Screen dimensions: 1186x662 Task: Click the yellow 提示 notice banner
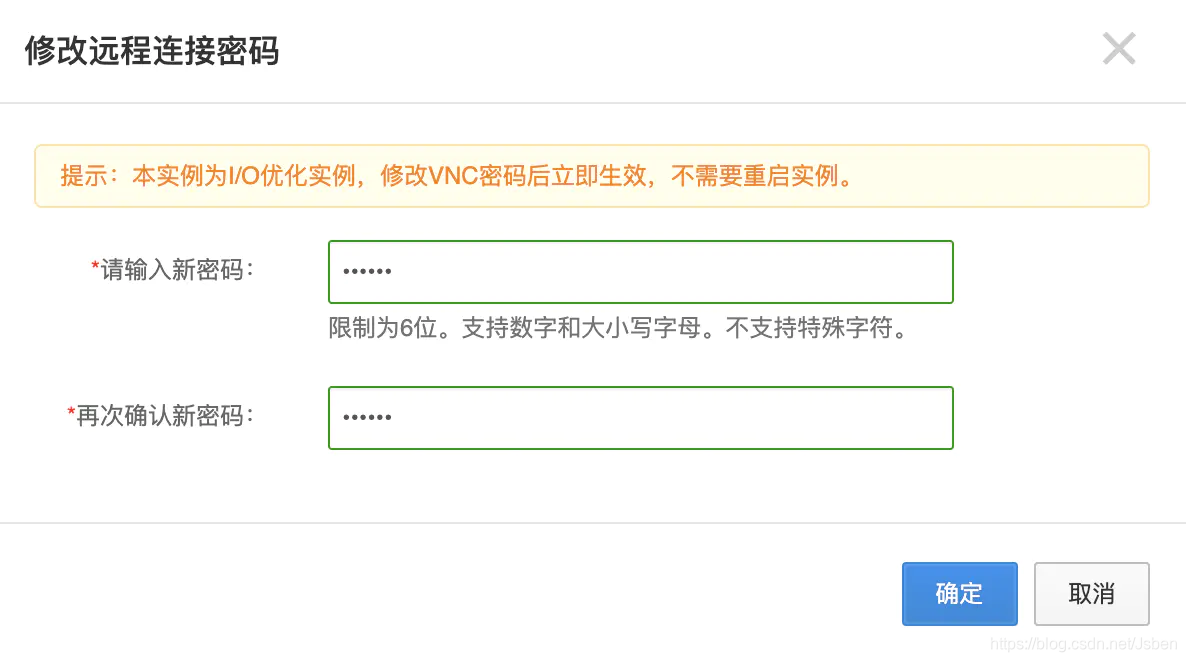pos(593,176)
